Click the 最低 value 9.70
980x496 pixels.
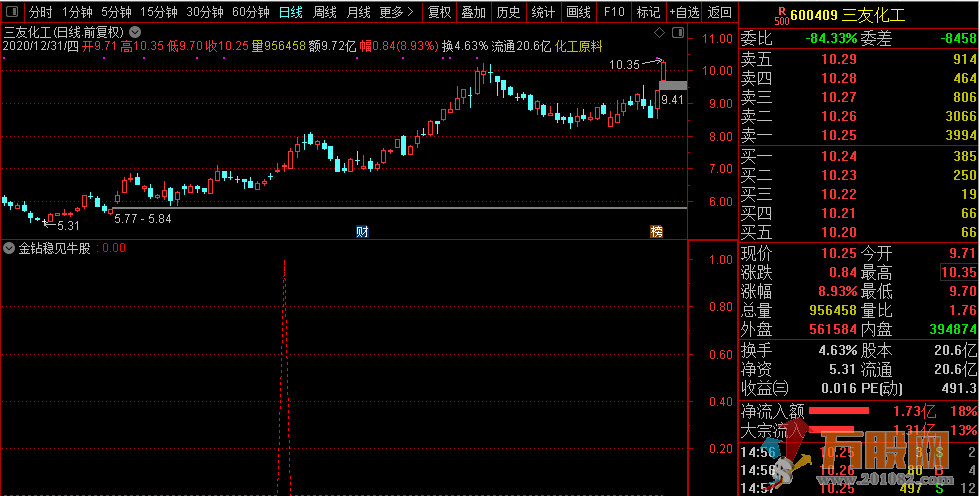tap(963, 290)
